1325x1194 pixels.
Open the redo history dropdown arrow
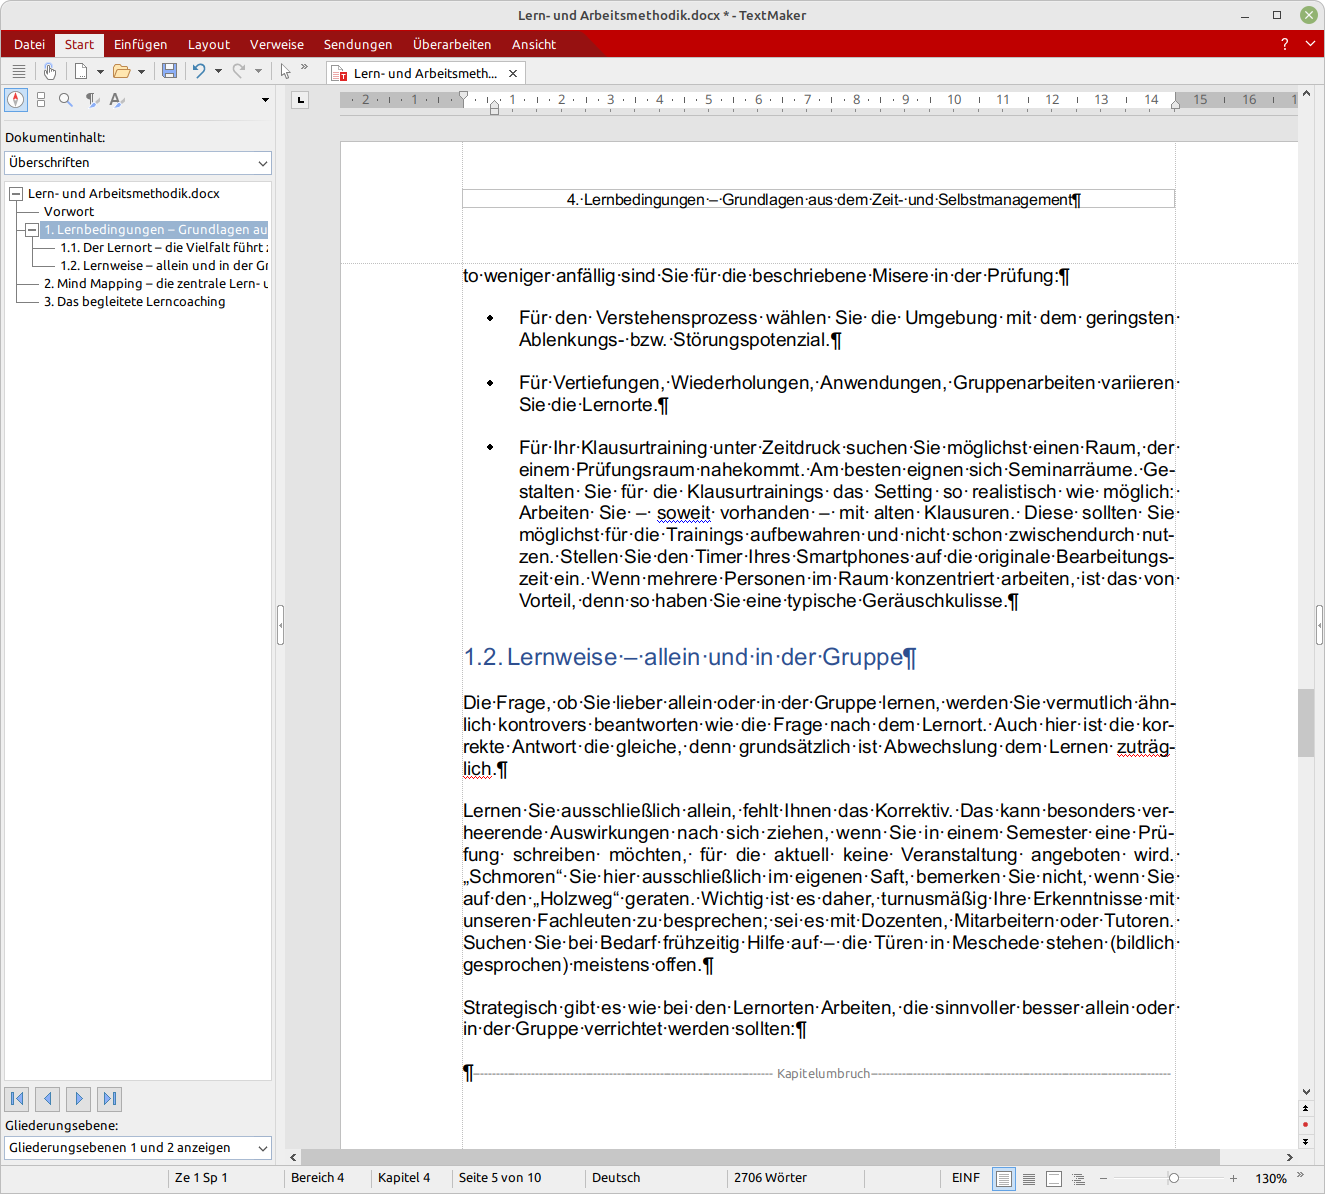click(258, 72)
